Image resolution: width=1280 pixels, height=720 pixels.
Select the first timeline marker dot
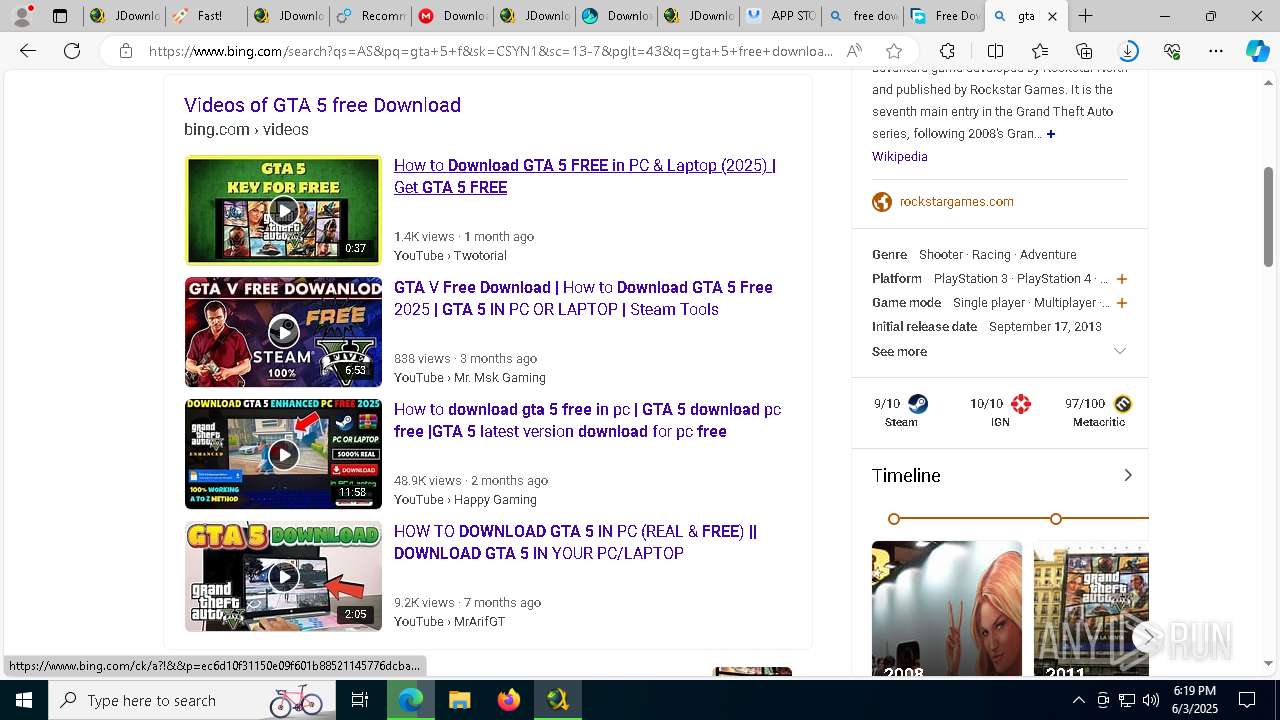(894, 519)
